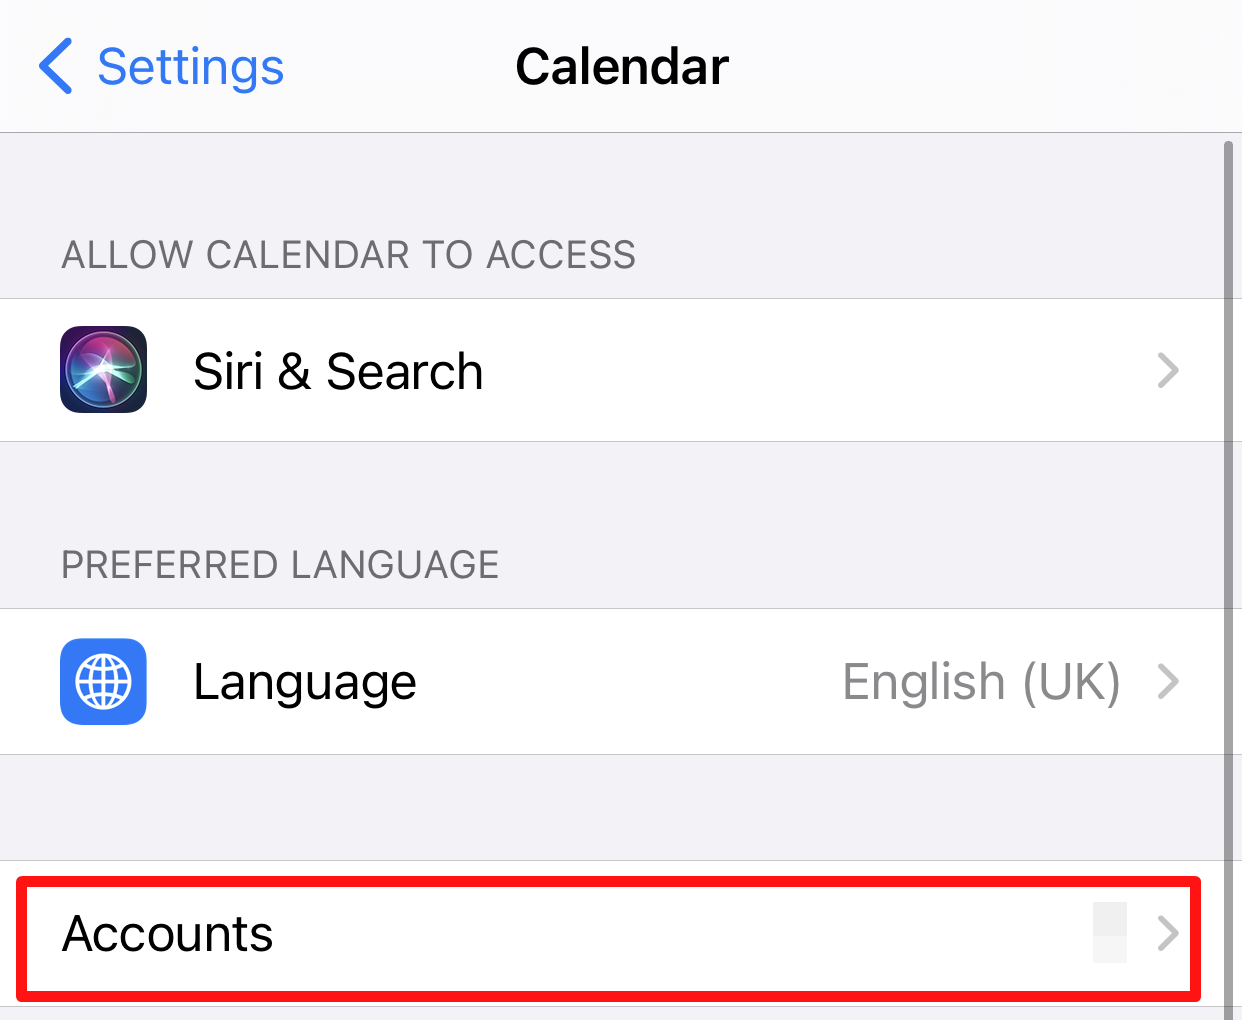Click the vertical scrollbar on the right

click(x=1229, y=500)
